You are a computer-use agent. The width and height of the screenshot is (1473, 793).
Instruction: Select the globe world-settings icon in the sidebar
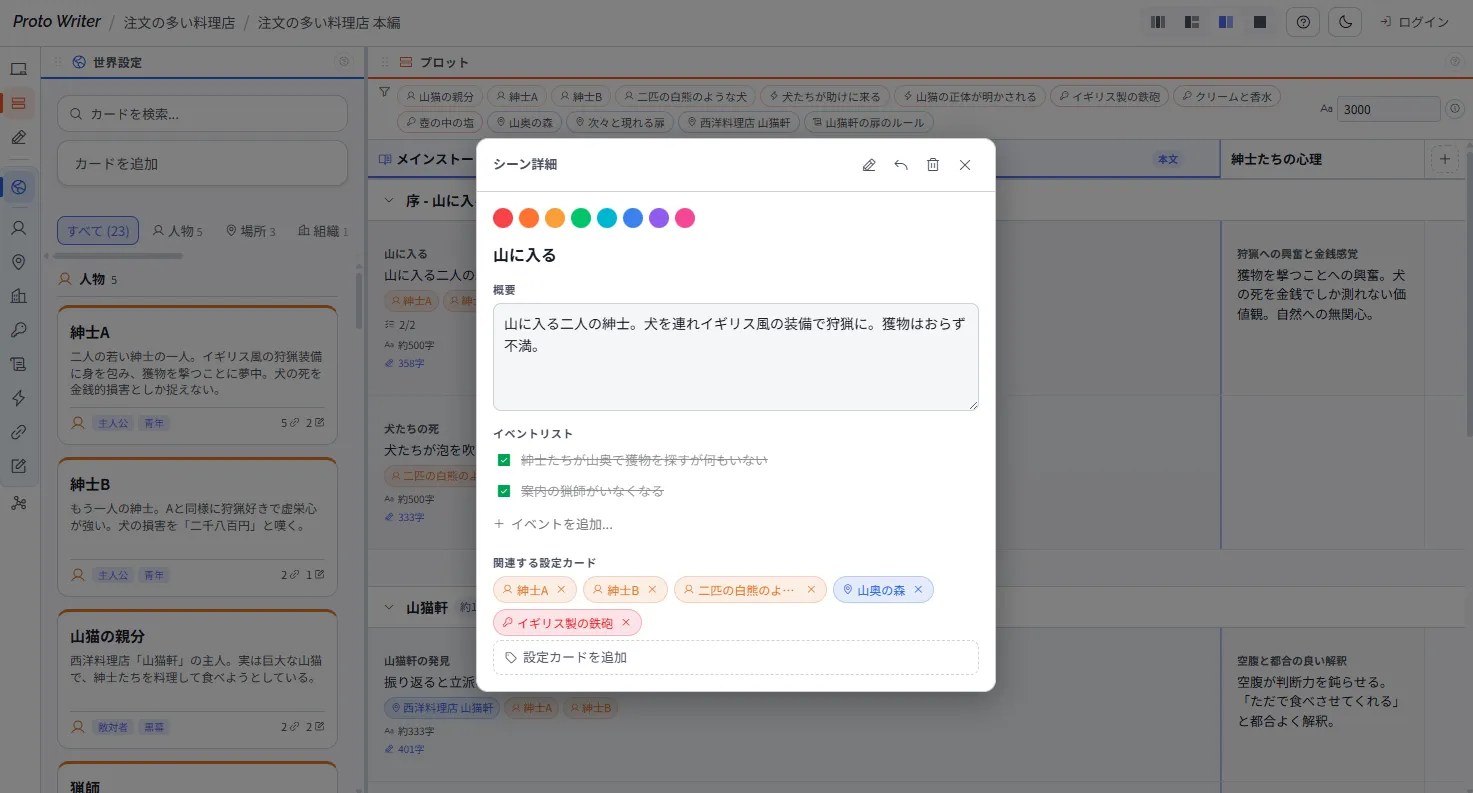19,186
